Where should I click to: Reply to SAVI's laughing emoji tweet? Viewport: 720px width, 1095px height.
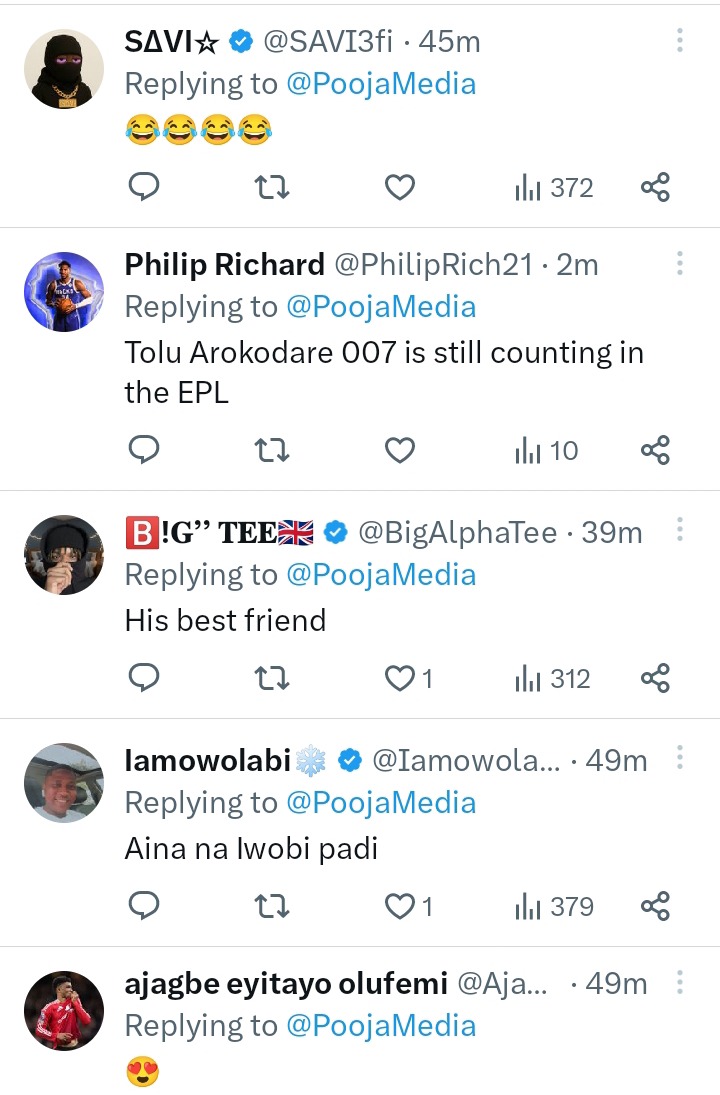[145, 187]
